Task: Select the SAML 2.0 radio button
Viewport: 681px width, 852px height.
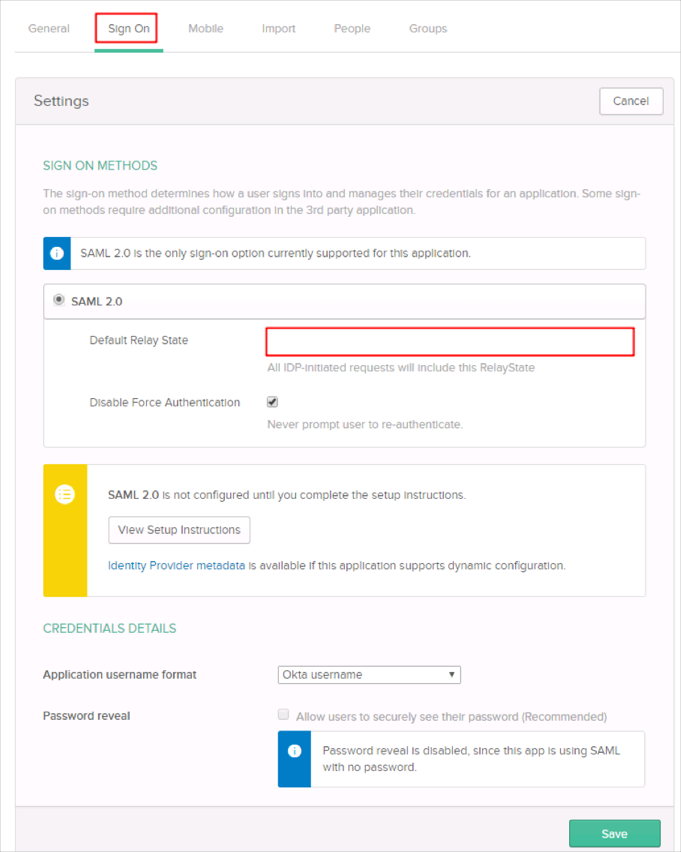Action: pos(58,299)
